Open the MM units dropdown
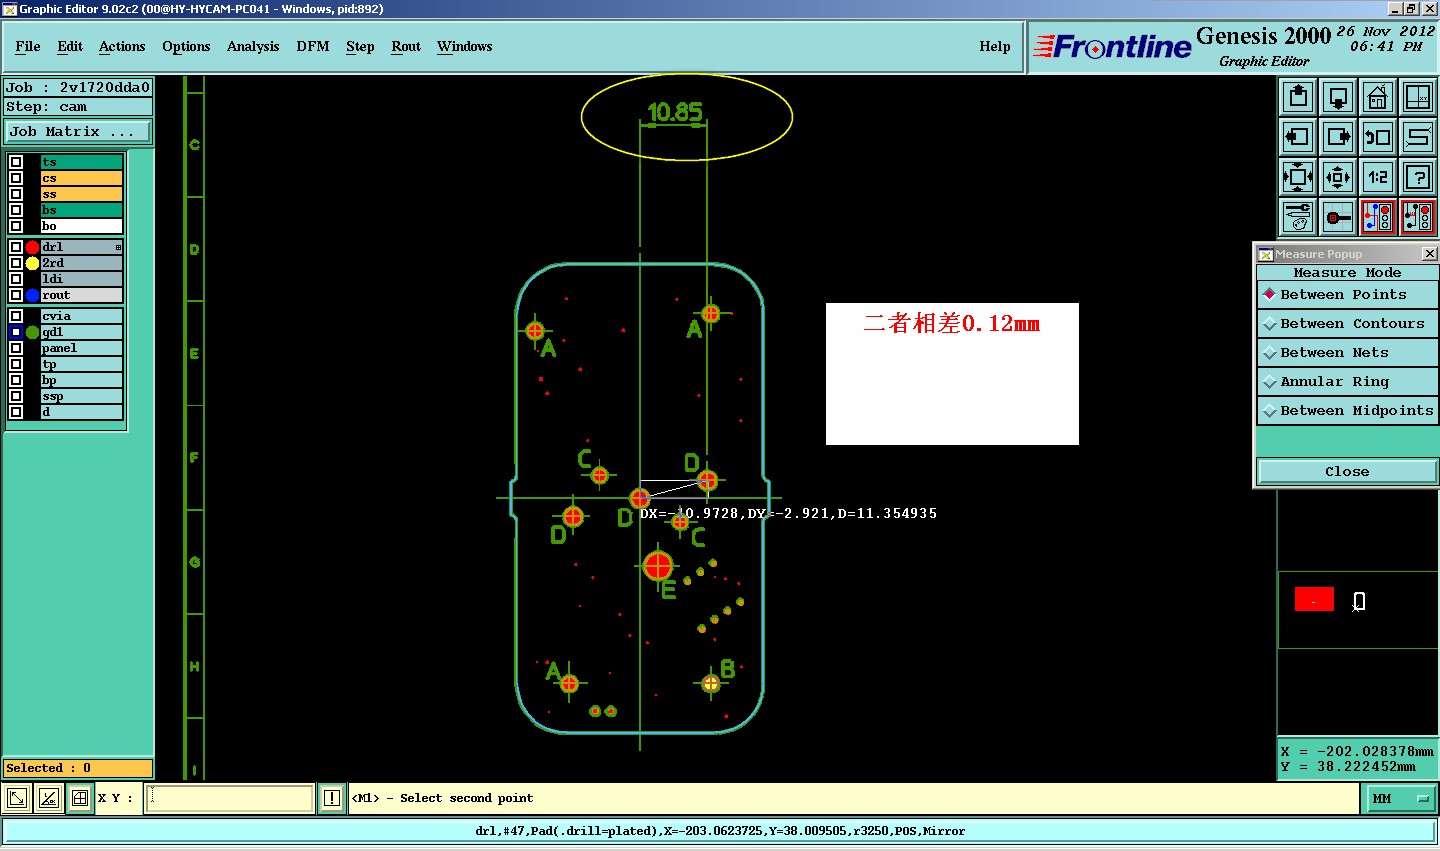The height and width of the screenshot is (851, 1440). [x=1400, y=798]
